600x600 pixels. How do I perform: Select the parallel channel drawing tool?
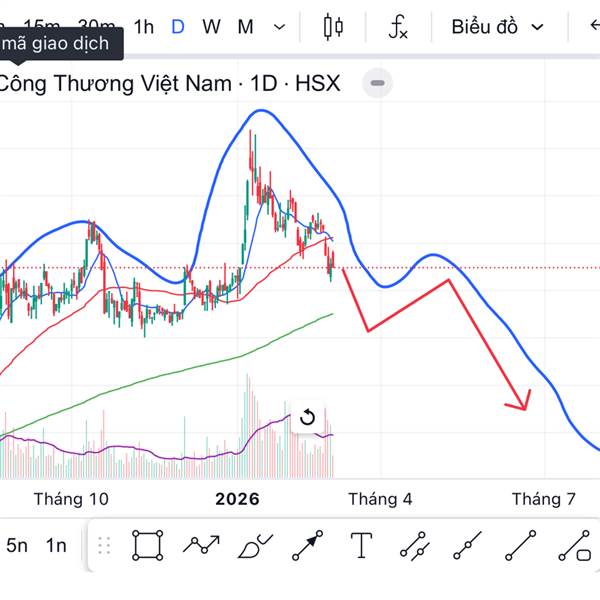click(414, 545)
